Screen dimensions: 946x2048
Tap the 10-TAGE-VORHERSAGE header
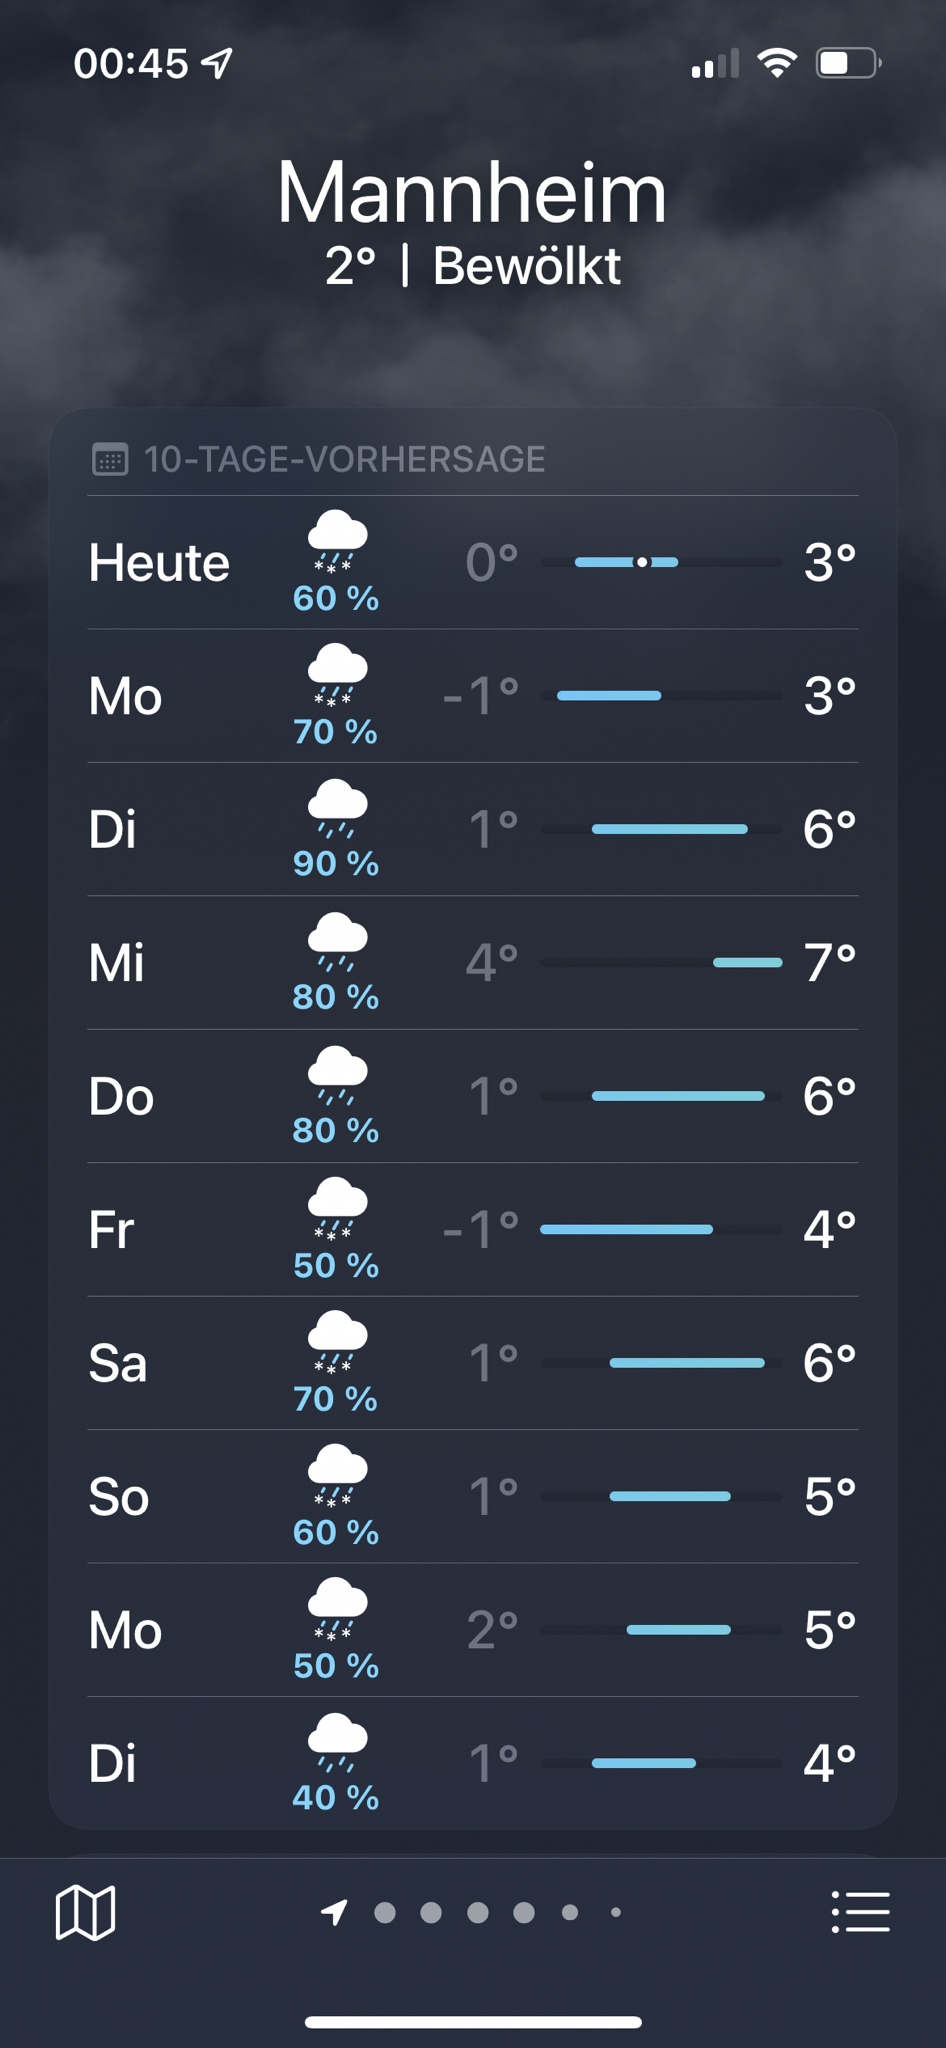click(x=345, y=459)
